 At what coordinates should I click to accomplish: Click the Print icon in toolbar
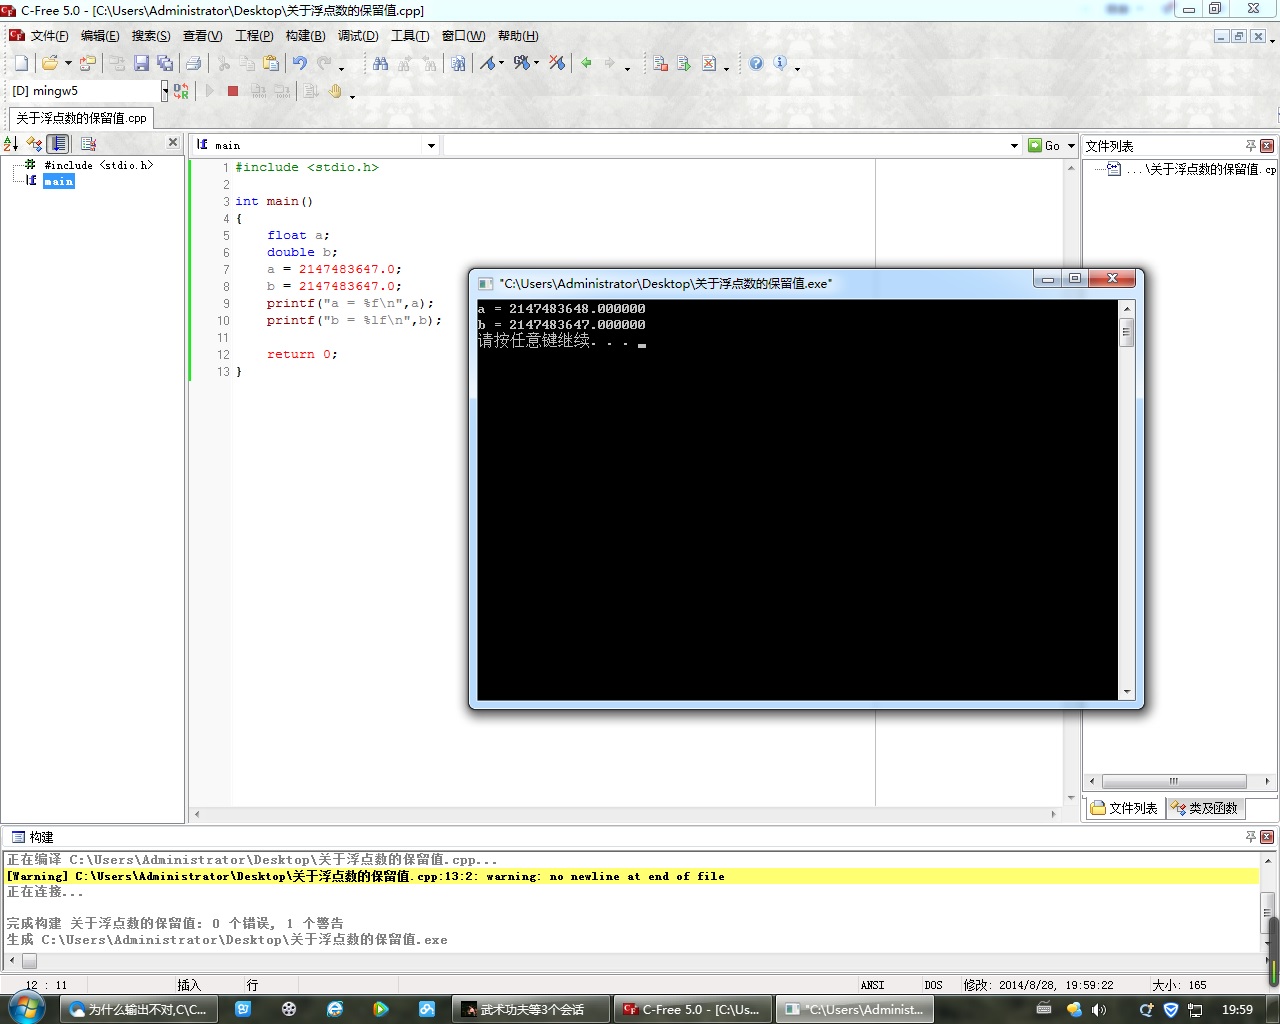(193, 63)
